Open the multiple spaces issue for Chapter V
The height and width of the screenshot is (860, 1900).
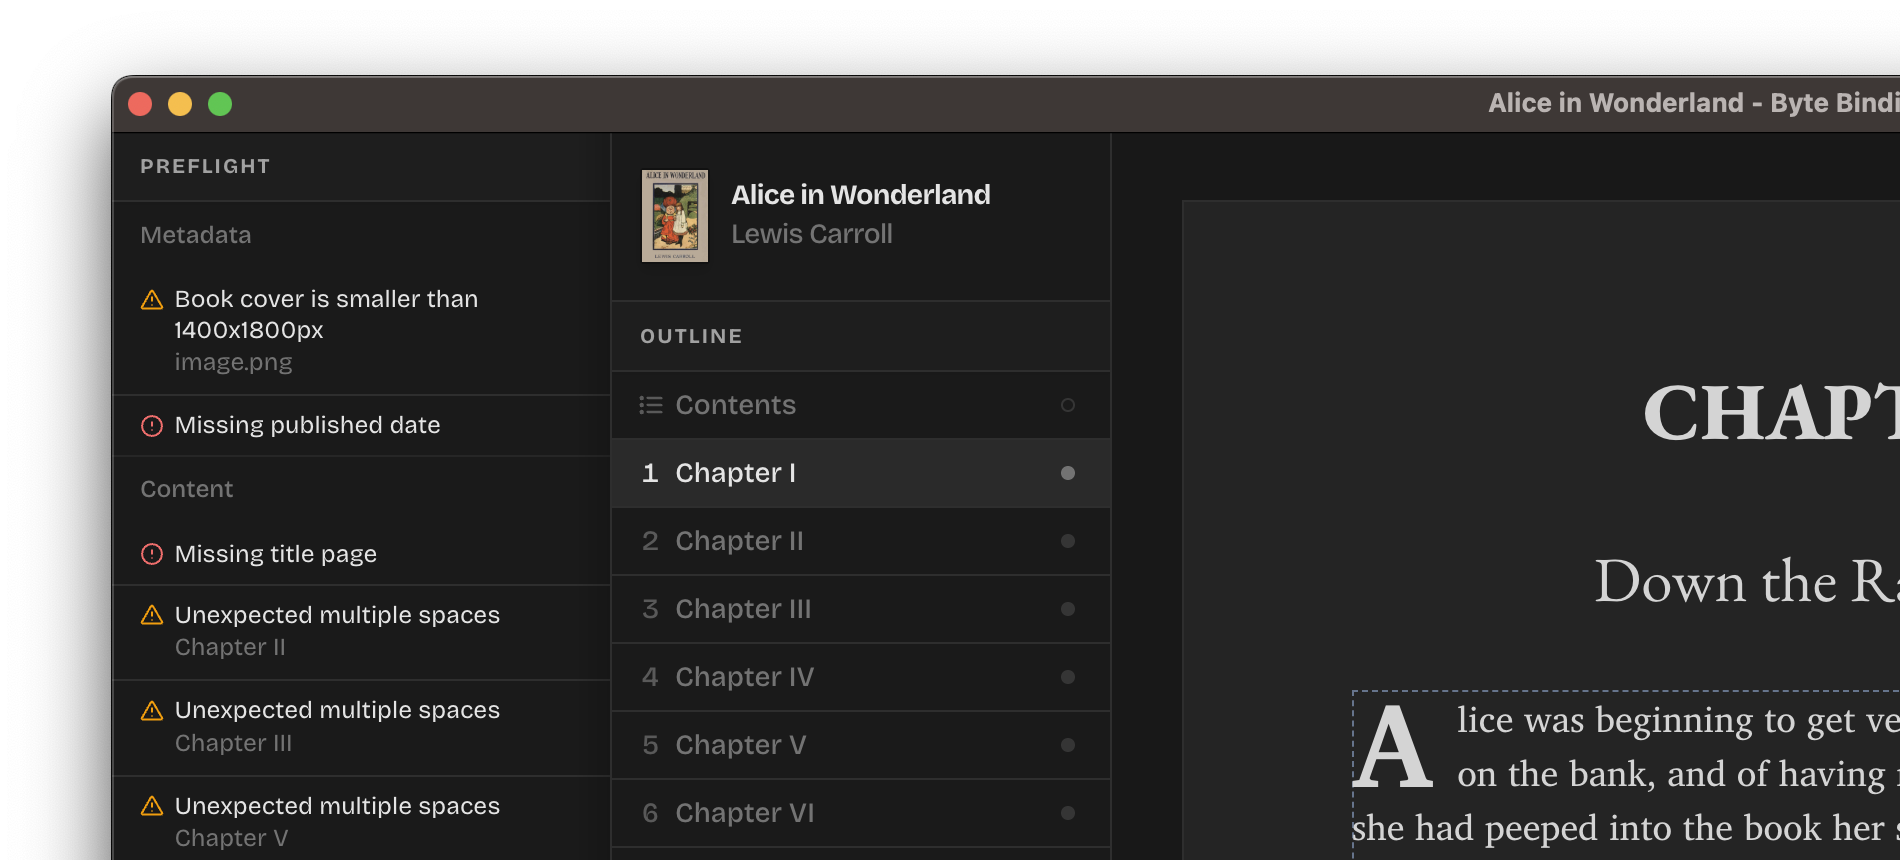pos(362,820)
